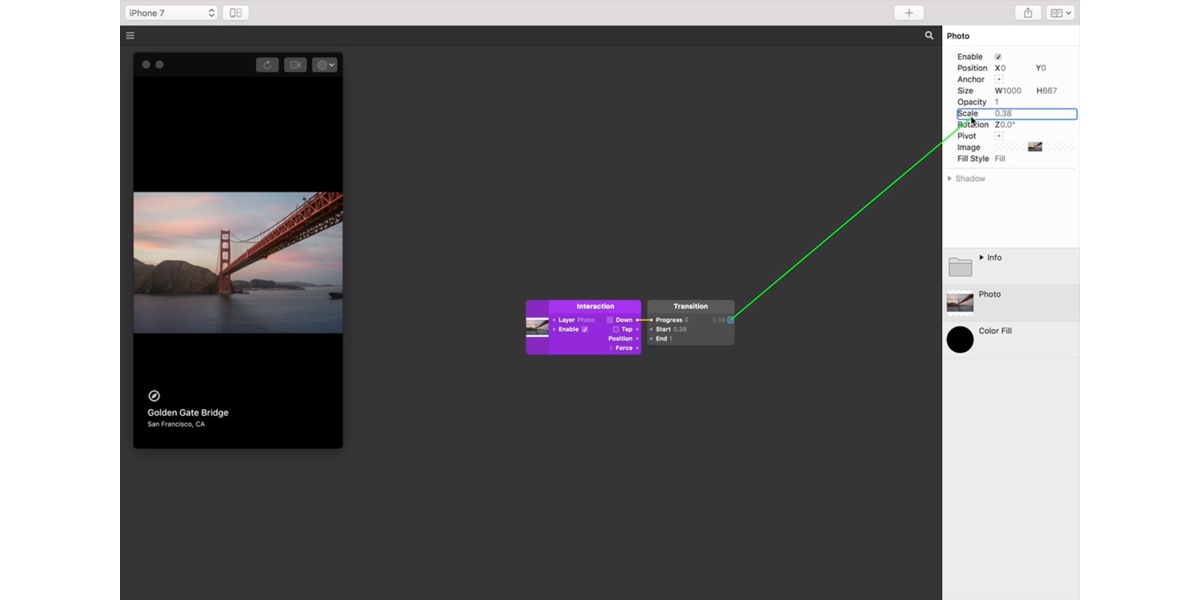This screenshot has width=1200, height=600.
Task: Open the preview settings gear dropdown
Action: coord(322,64)
